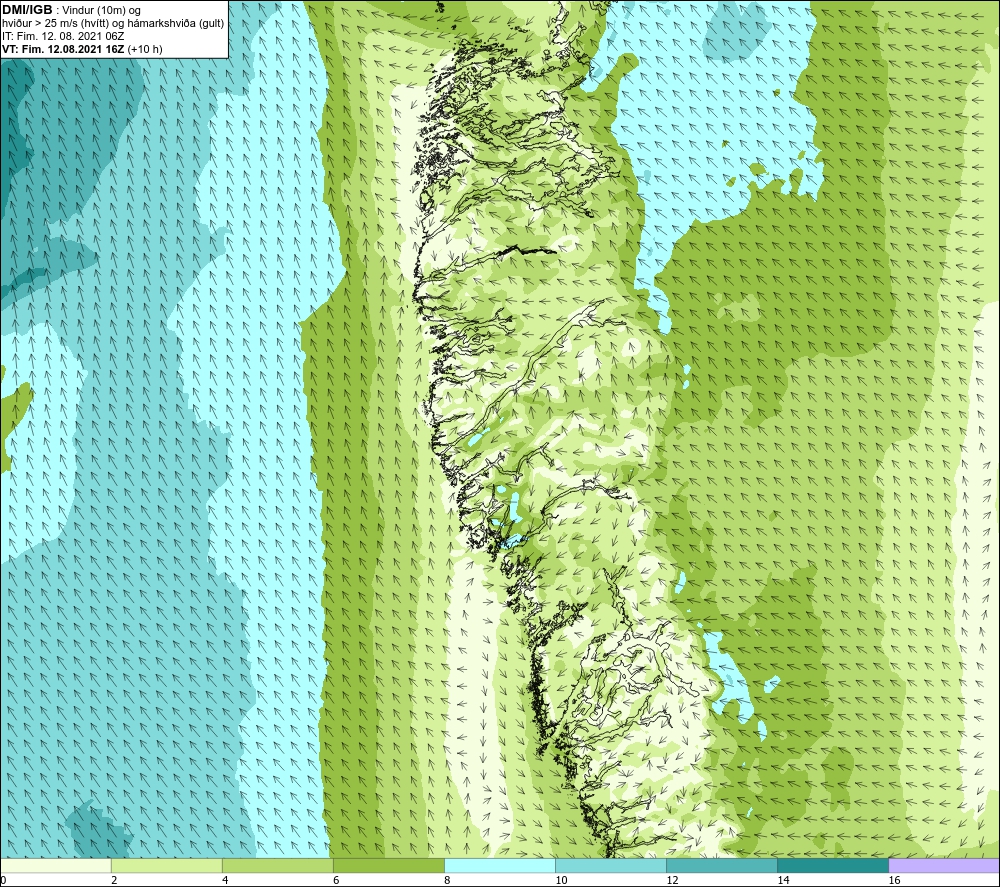Click the 8–10 m/s light cyan legend swatch

coord(500,865)
